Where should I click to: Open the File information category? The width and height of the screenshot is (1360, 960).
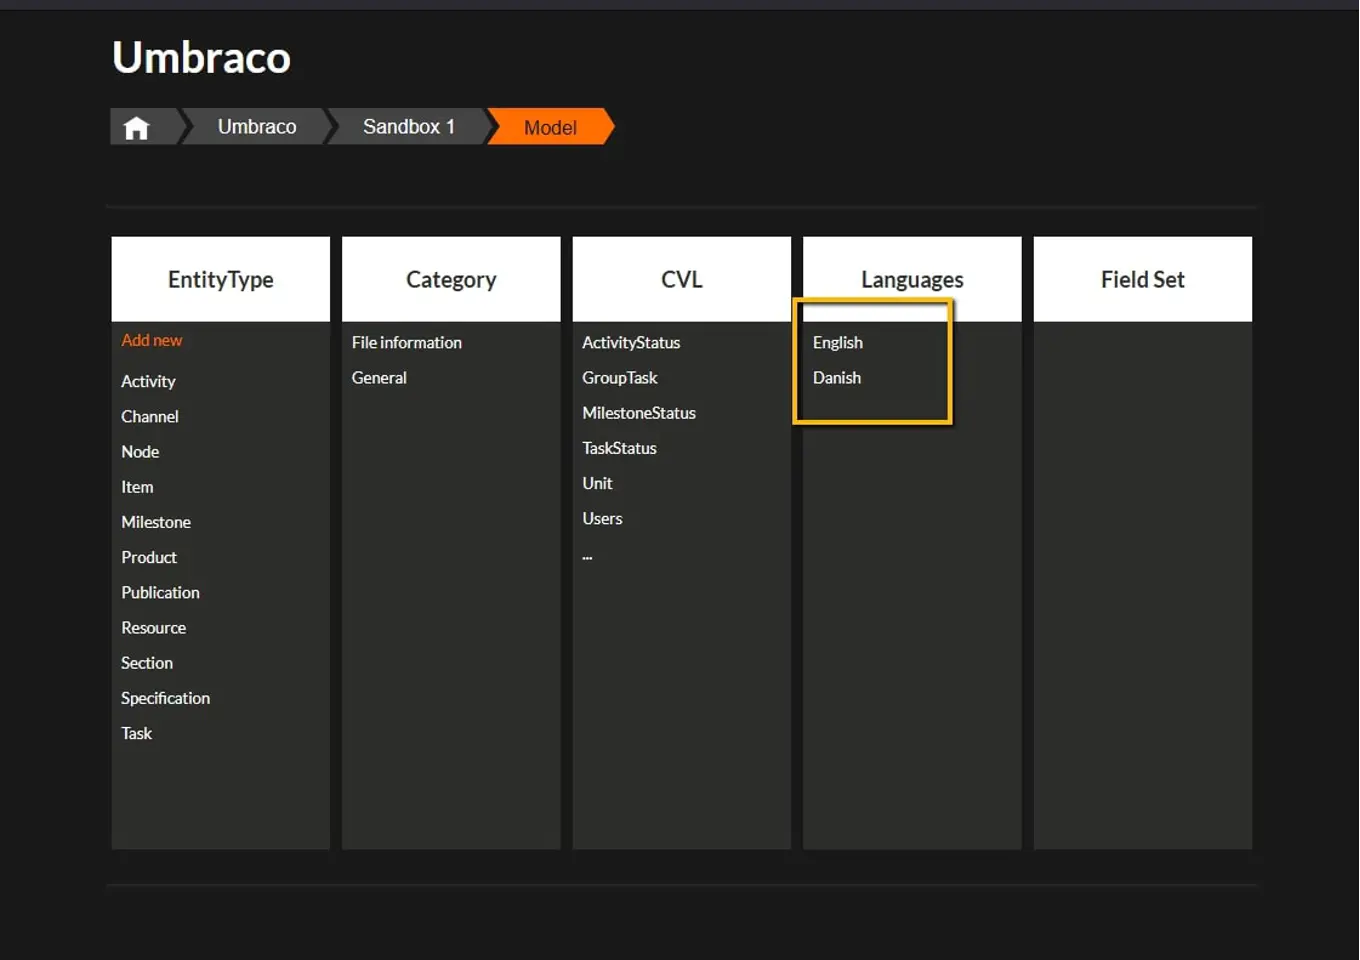click(x=407, y=342)
